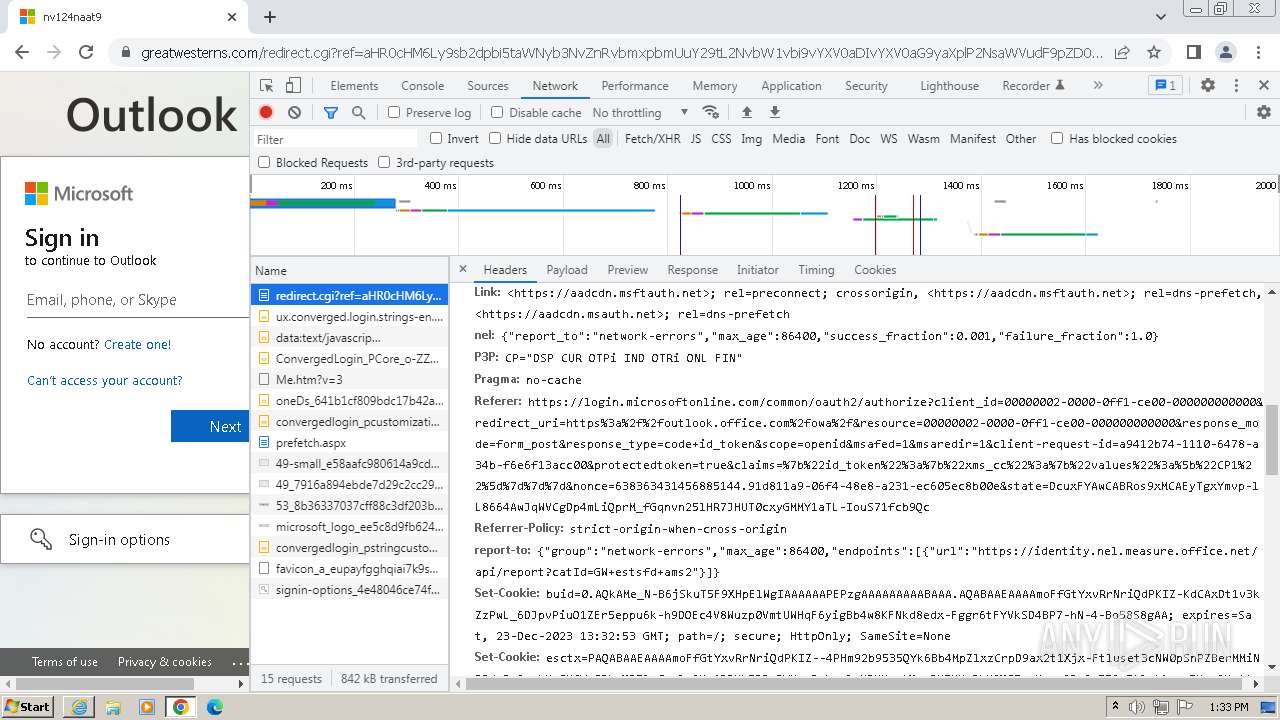Image resolution: width=1280 pixels, height=720 pixels.
Task: Open Sign-in options
Action: click(x=125, y=539)
